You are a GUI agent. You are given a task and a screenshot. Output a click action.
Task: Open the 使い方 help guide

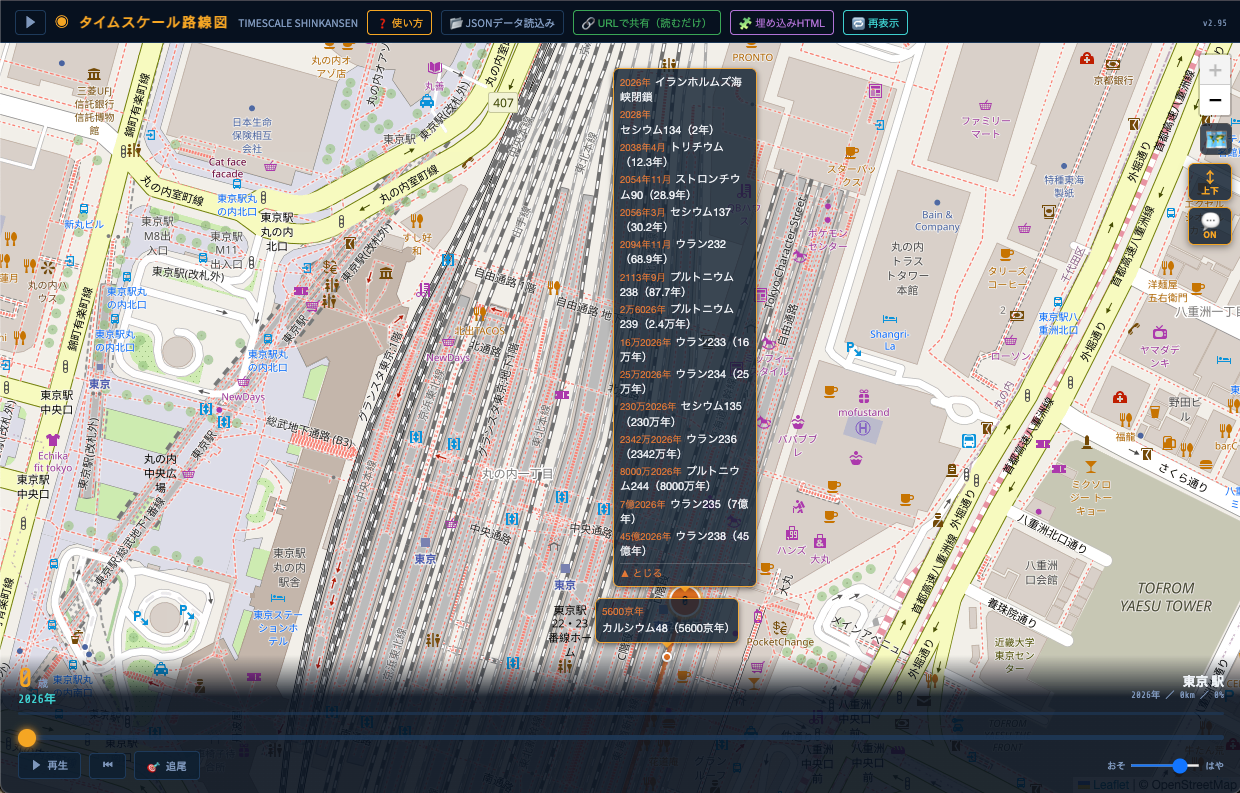click(399, 22)
